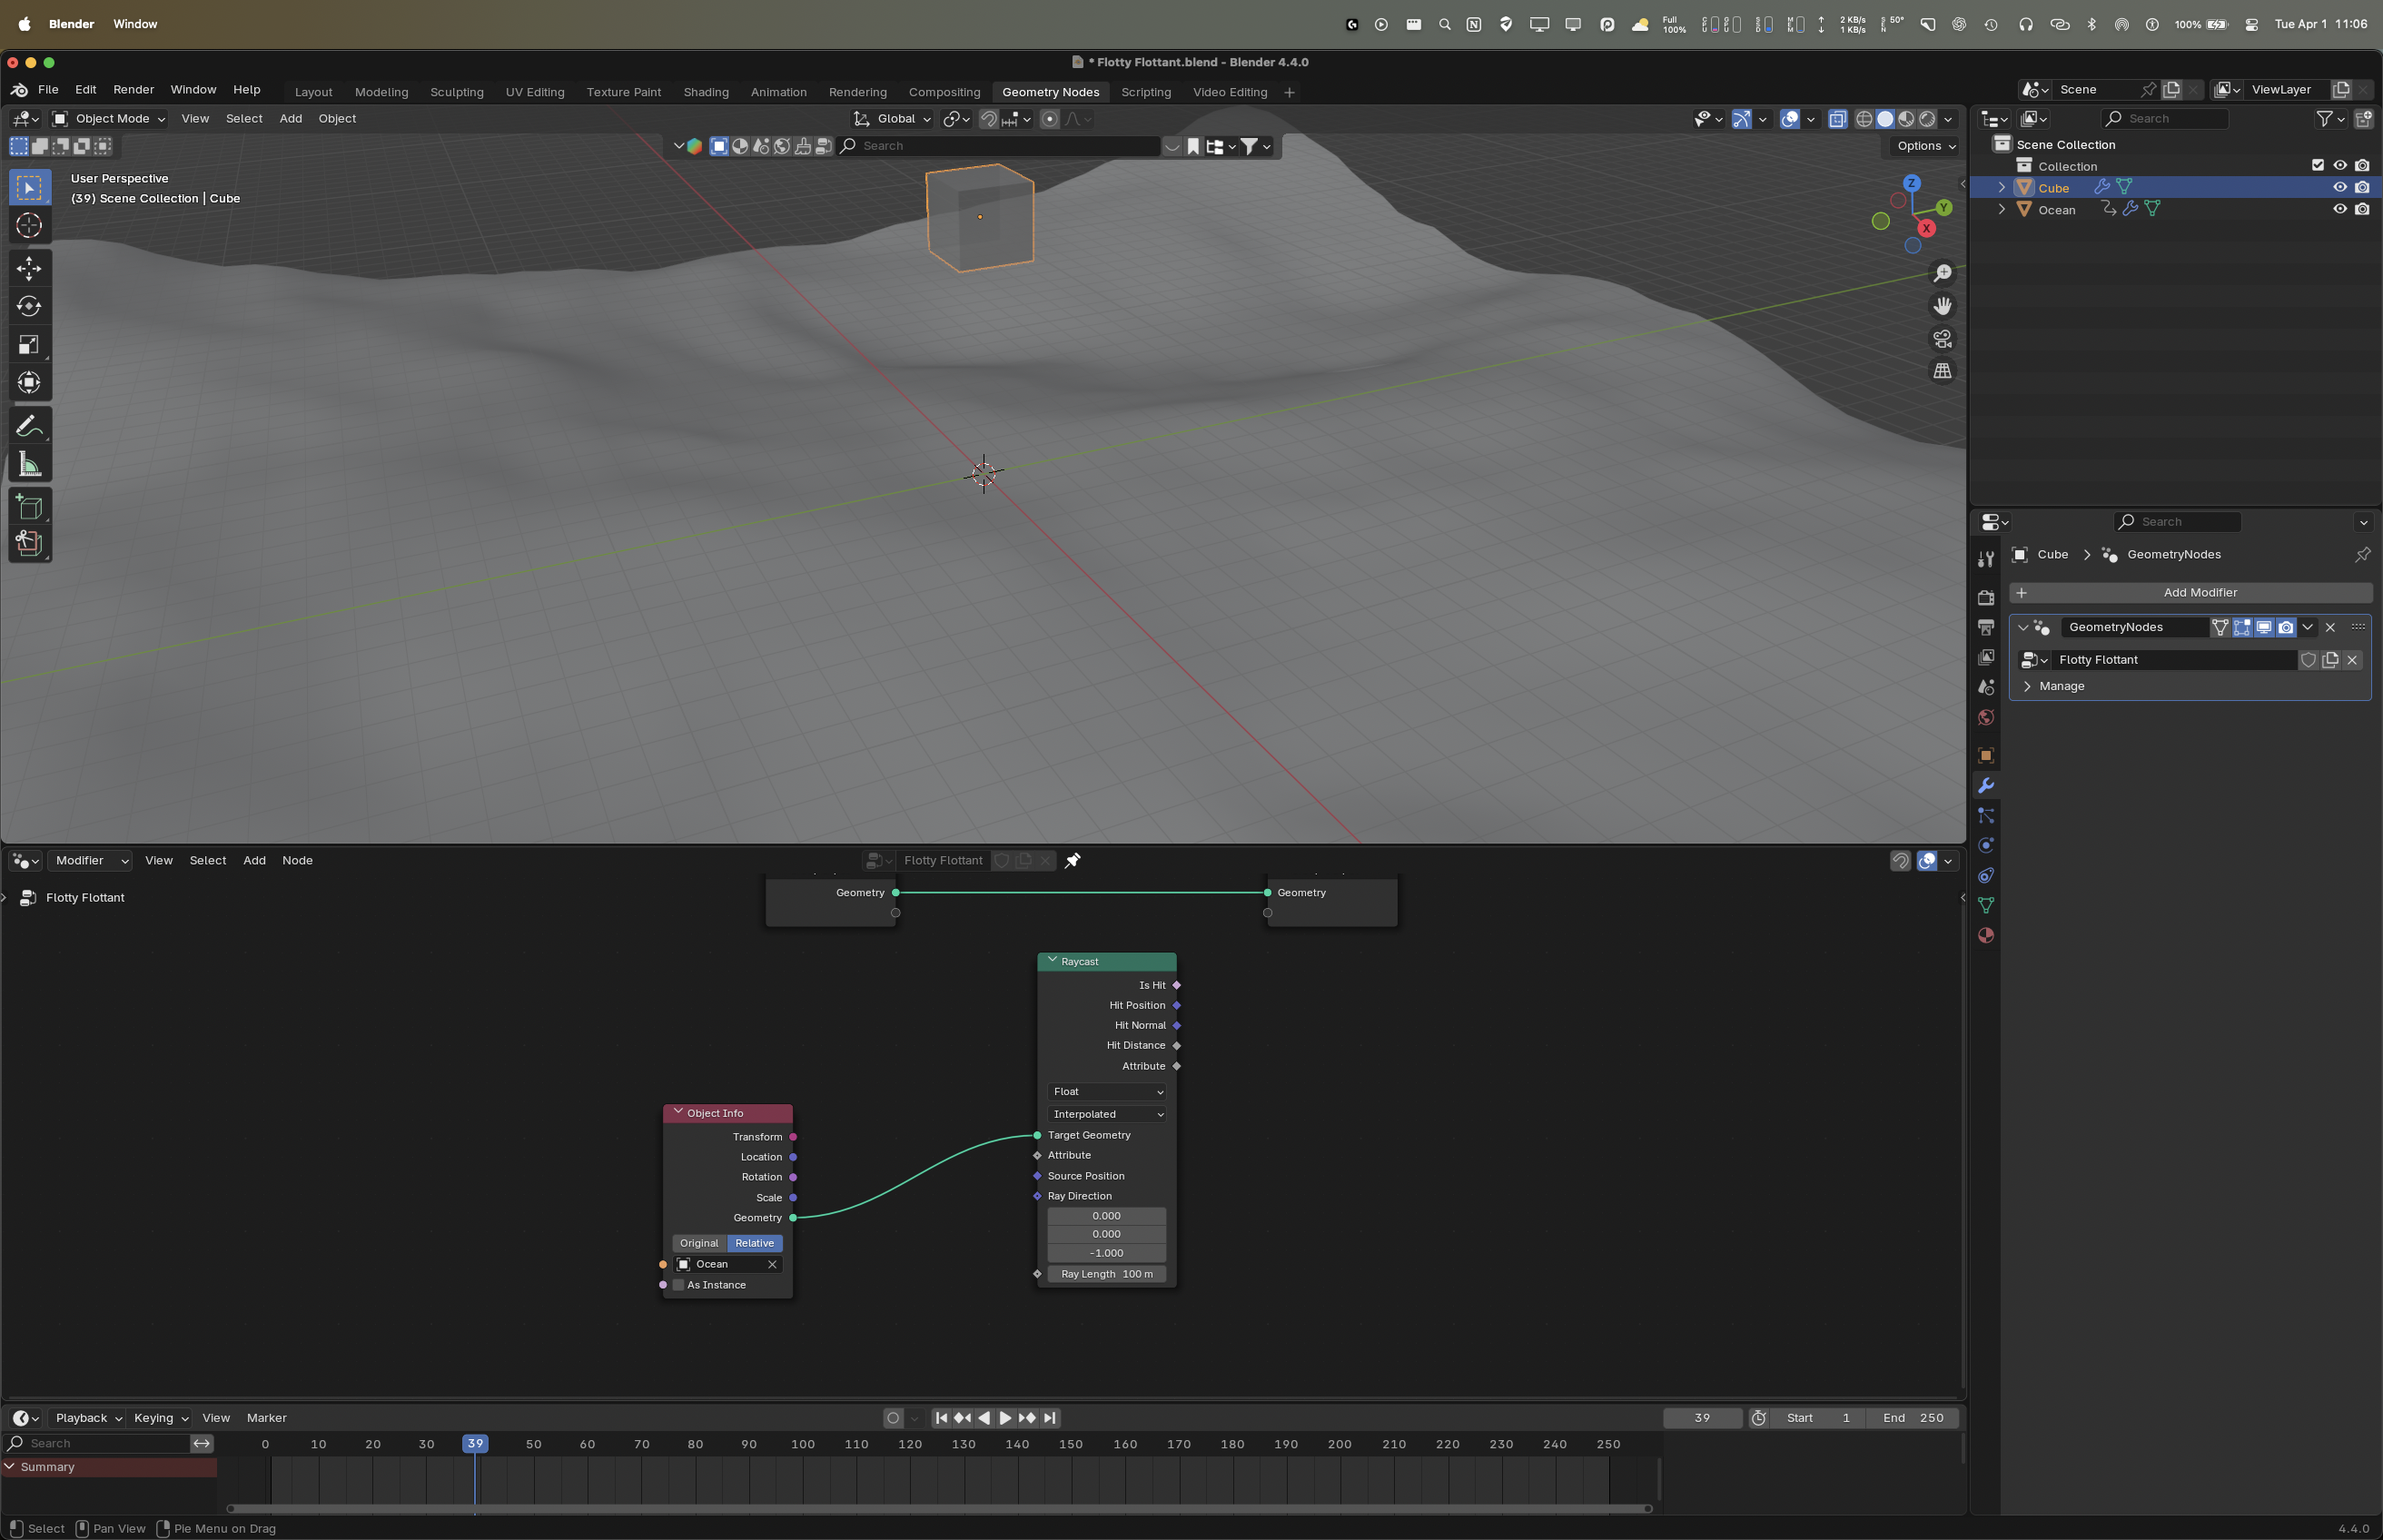
Task: Activate the Move tool
Action: [x=29, y=268]
